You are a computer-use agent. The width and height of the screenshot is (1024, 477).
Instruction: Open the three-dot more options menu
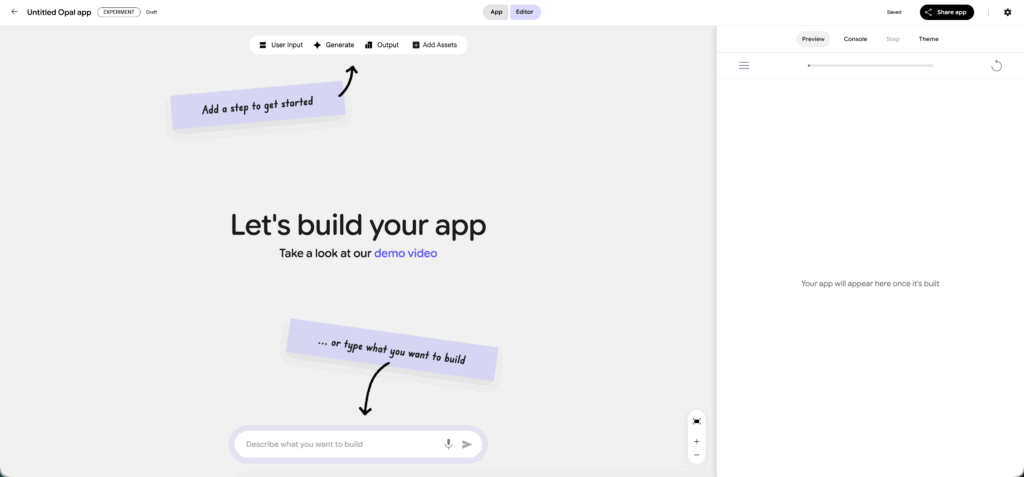[988, 12]
